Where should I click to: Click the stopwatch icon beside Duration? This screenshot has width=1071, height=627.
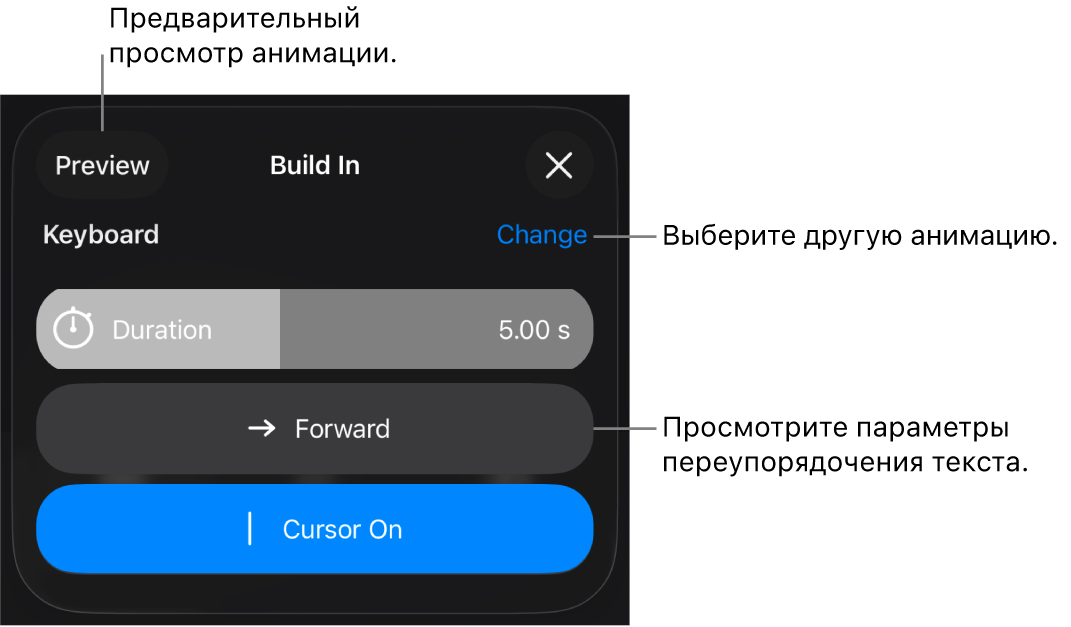73,329
